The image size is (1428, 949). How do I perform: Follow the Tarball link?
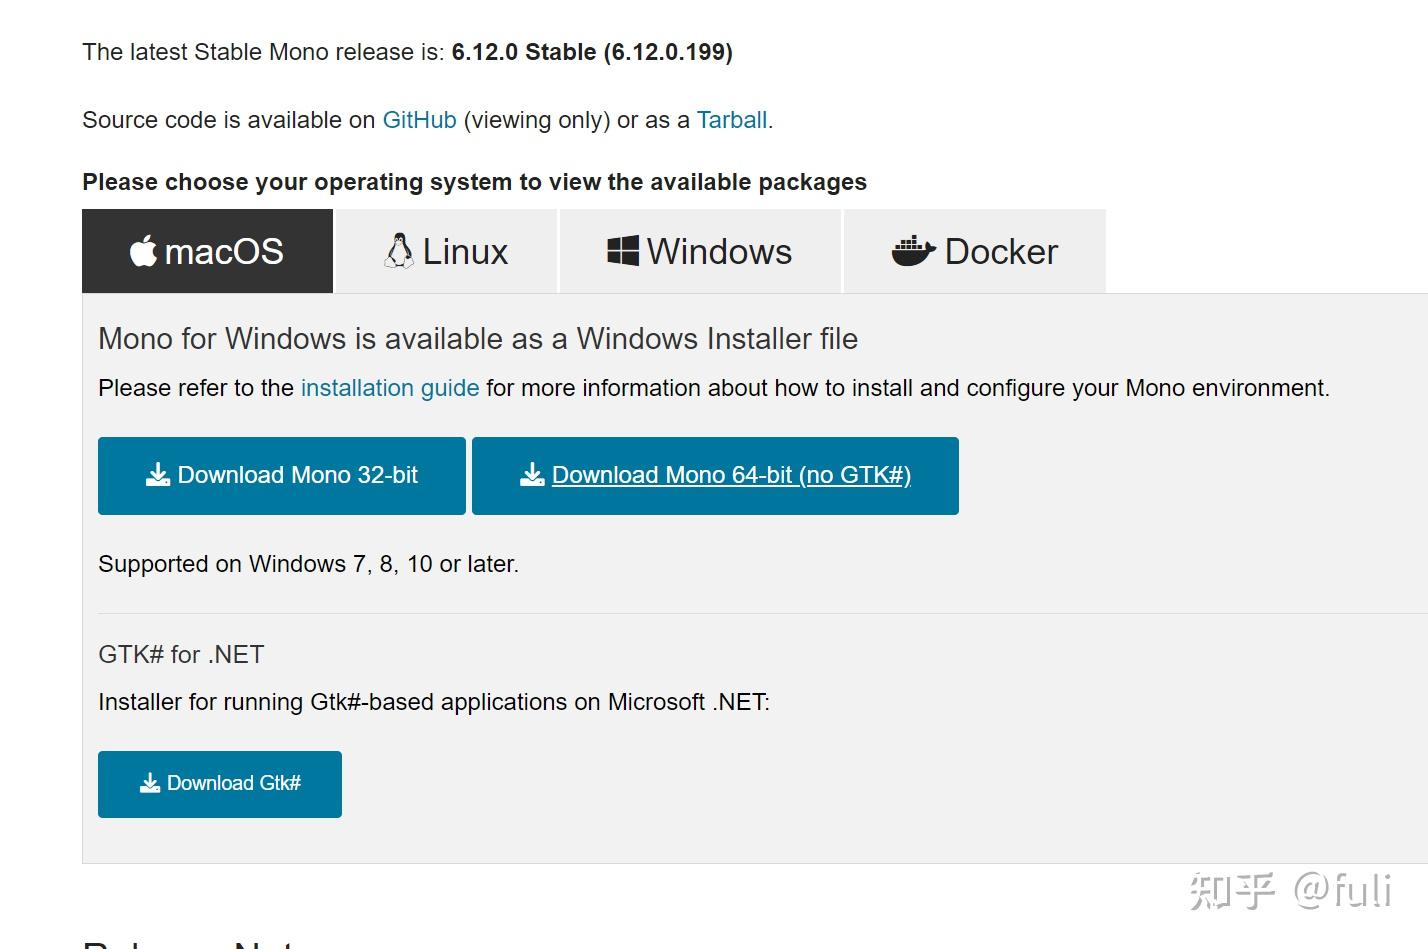(x=732, y=120)
